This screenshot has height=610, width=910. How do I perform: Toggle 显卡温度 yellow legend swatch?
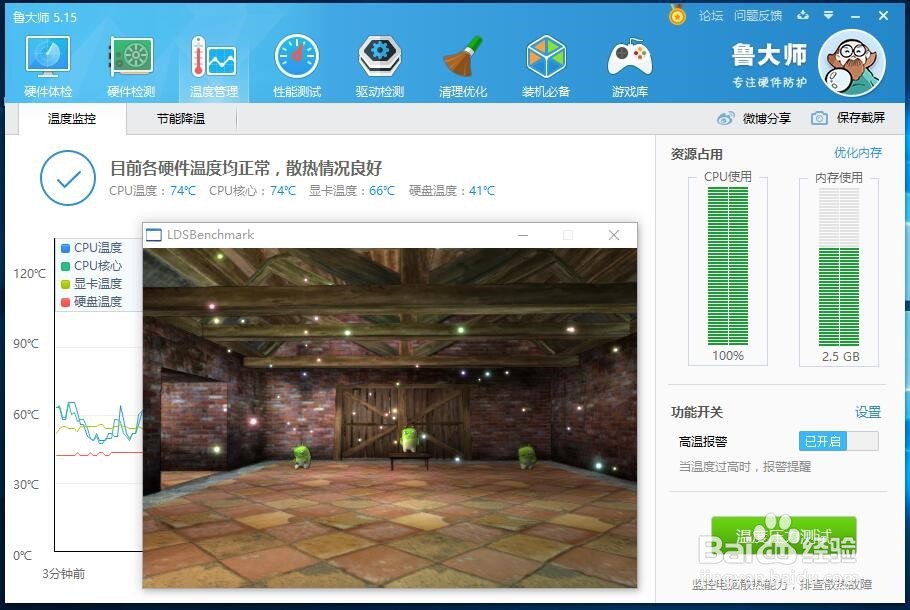tap(66, 284)
